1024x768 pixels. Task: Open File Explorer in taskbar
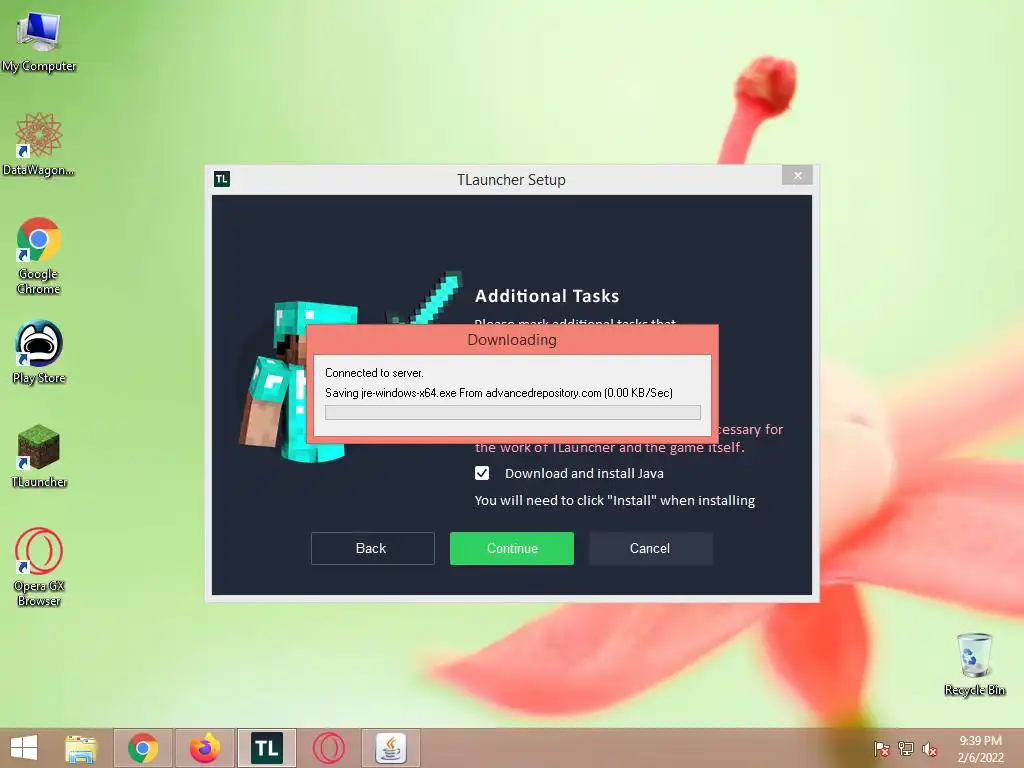tap(81, 748)
